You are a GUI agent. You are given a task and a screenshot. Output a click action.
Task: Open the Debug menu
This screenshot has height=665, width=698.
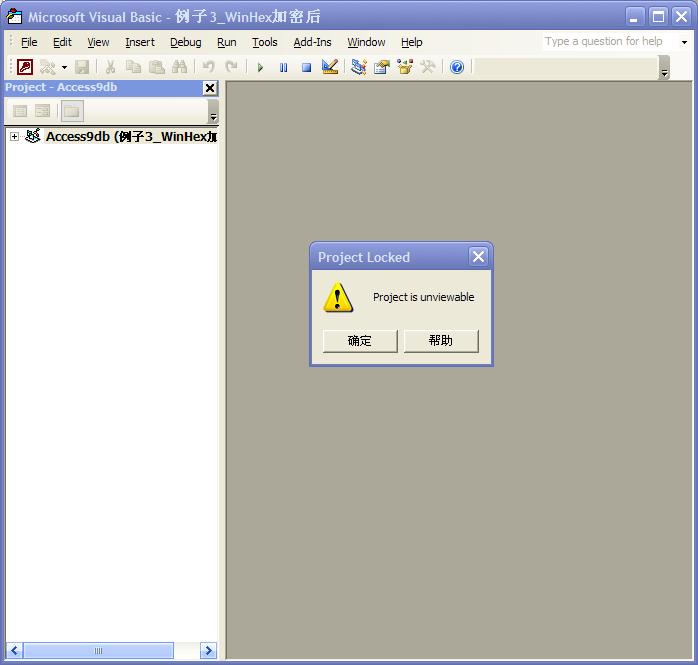pyautogui.click(x=186, y=42)
